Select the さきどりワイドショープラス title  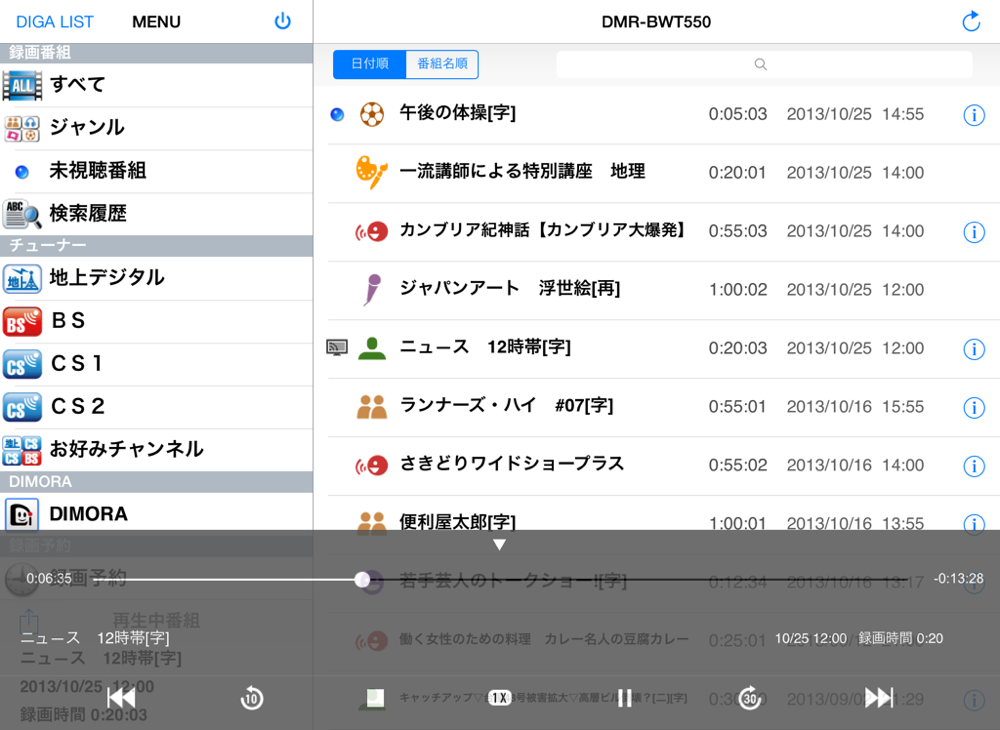pyautogui.click(x=511, y=464)
